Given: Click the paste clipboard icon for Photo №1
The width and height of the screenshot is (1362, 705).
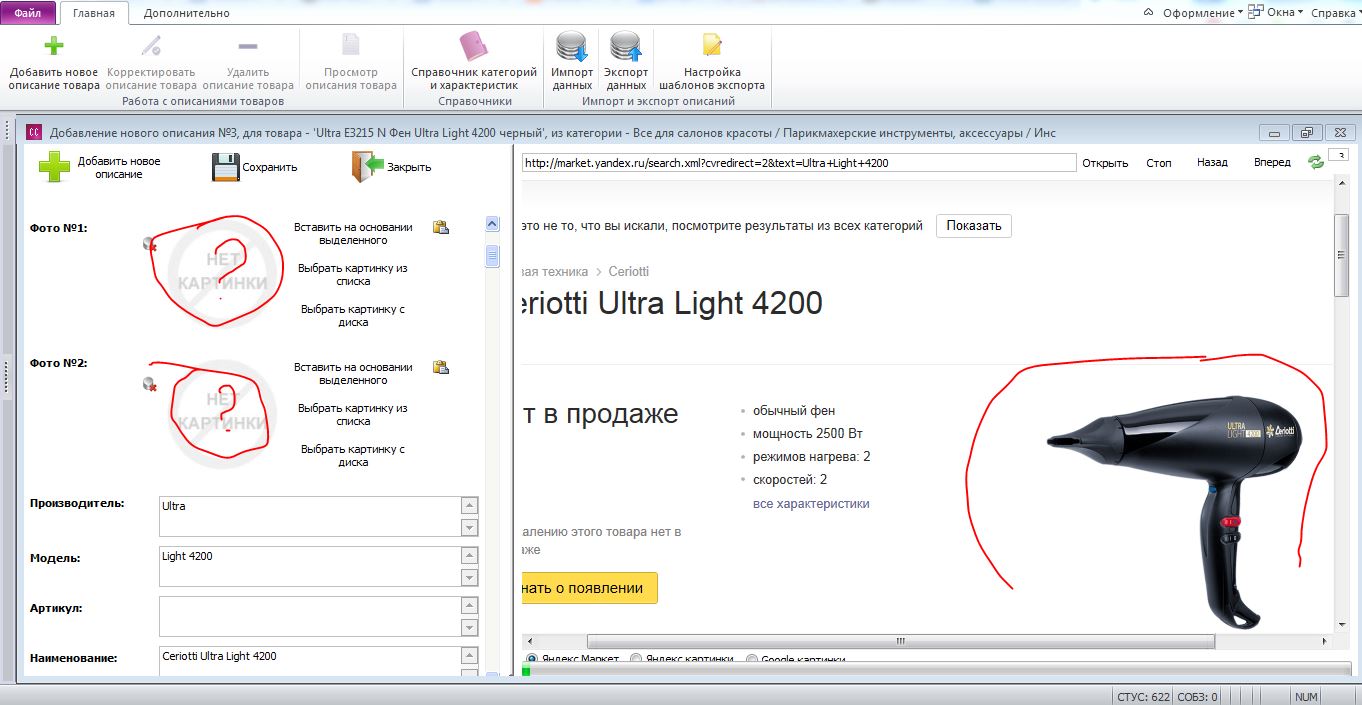Looking at the screenshot, I should [x=440, y=227].
